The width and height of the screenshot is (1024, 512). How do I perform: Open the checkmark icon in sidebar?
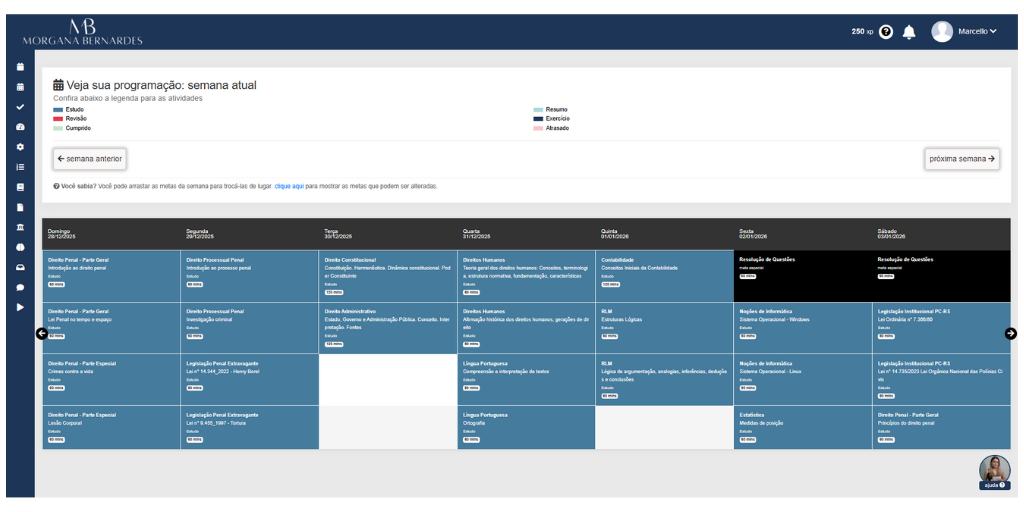[x=20, y=106]
